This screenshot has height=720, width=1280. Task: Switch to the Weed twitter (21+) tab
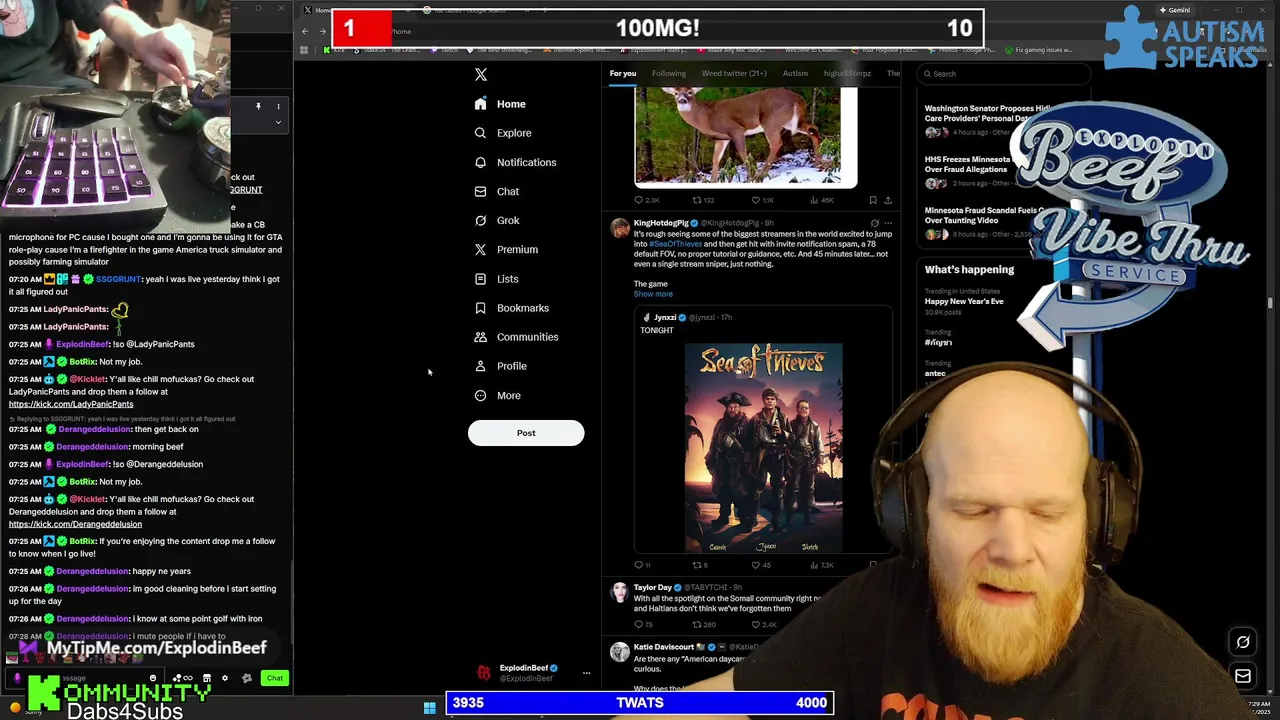tap(734, 73)
